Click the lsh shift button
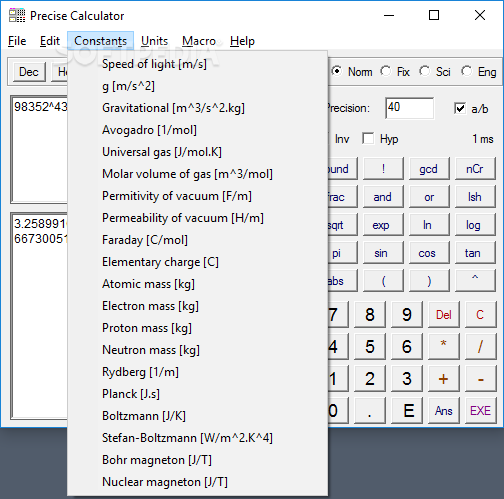 point(475,197)
